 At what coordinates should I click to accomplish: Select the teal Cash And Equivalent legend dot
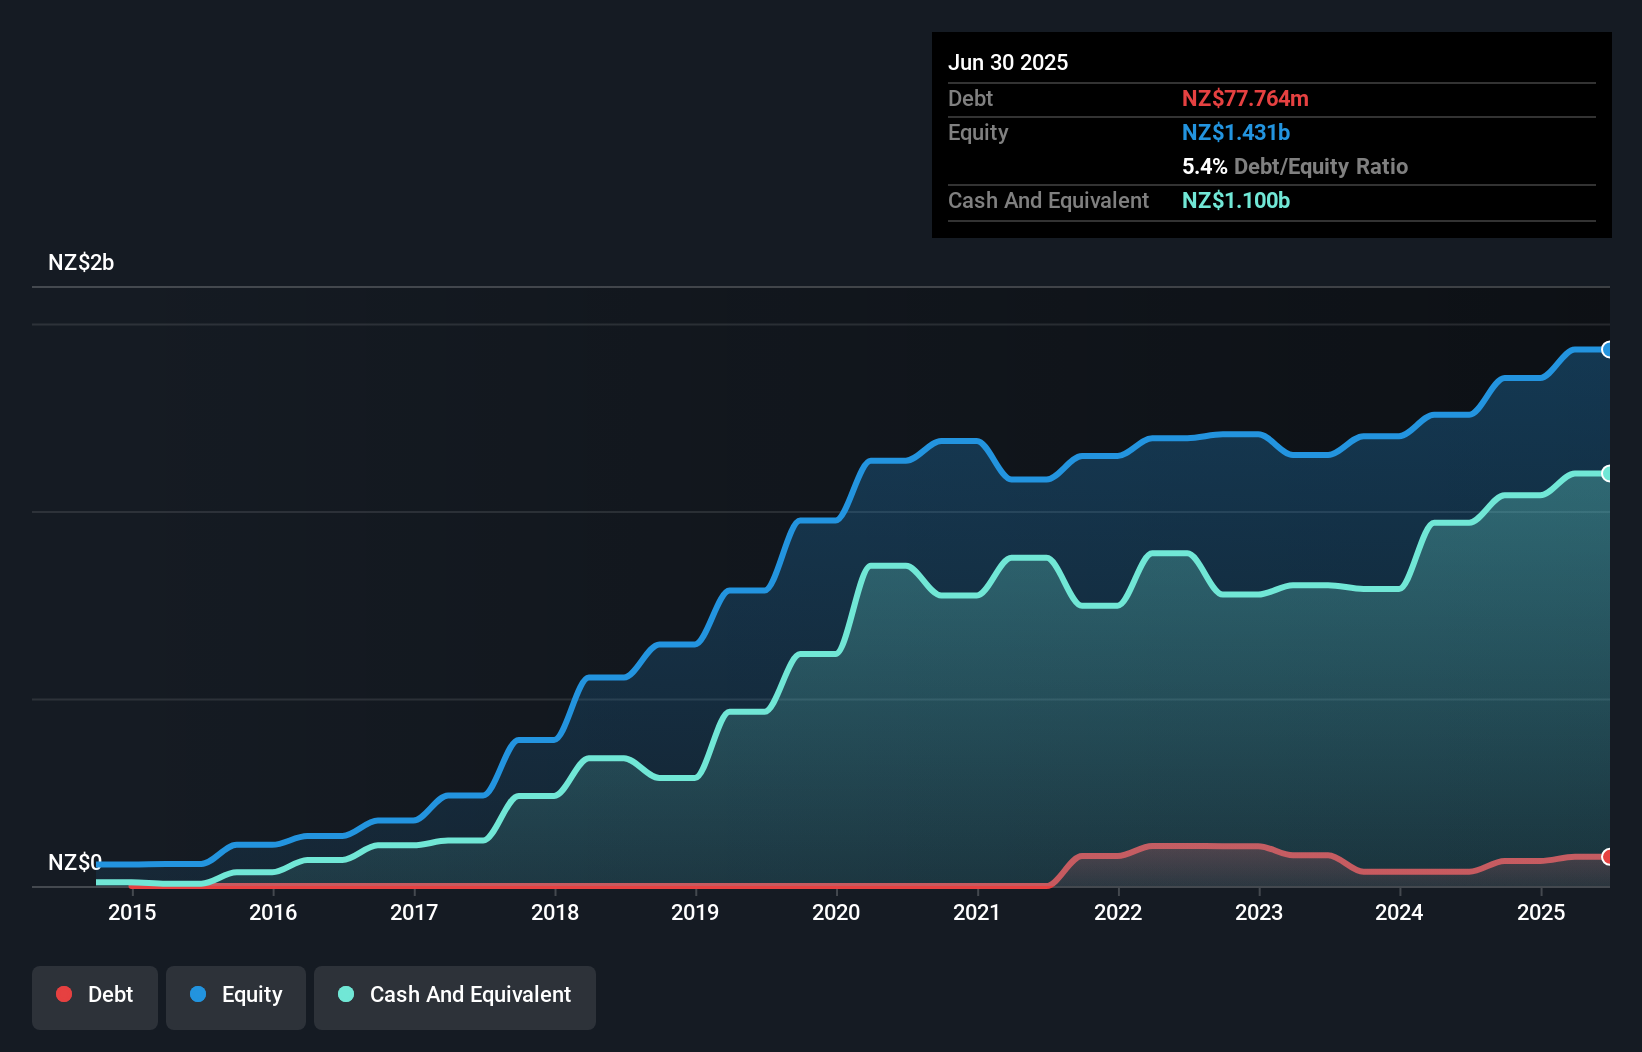[344, 994]
